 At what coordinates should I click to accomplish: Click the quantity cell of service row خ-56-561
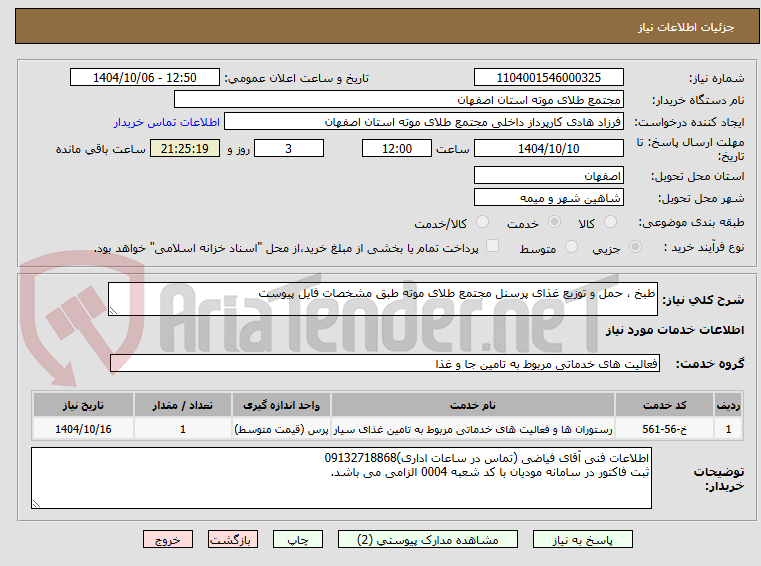[182, 430]
